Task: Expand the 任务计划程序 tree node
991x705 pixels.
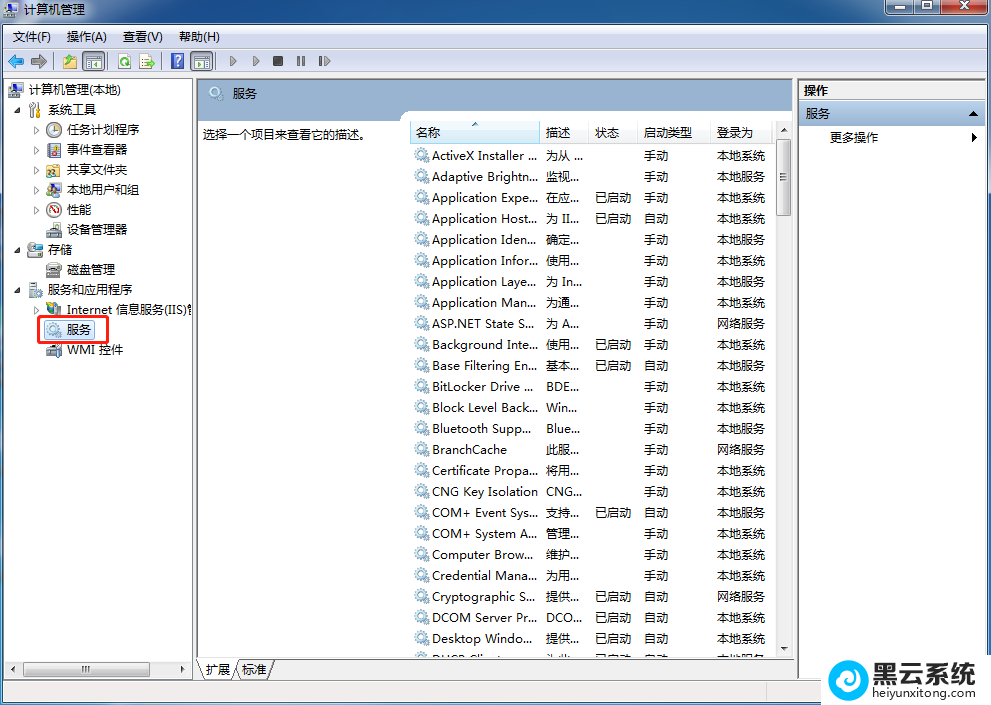Action: click(x=37, y=130)
